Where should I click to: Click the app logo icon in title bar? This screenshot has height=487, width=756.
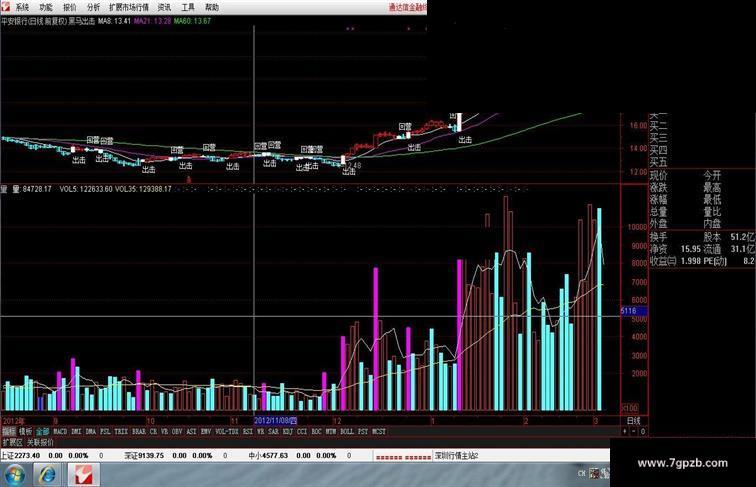pyautogui.click(x=5, y=7)
